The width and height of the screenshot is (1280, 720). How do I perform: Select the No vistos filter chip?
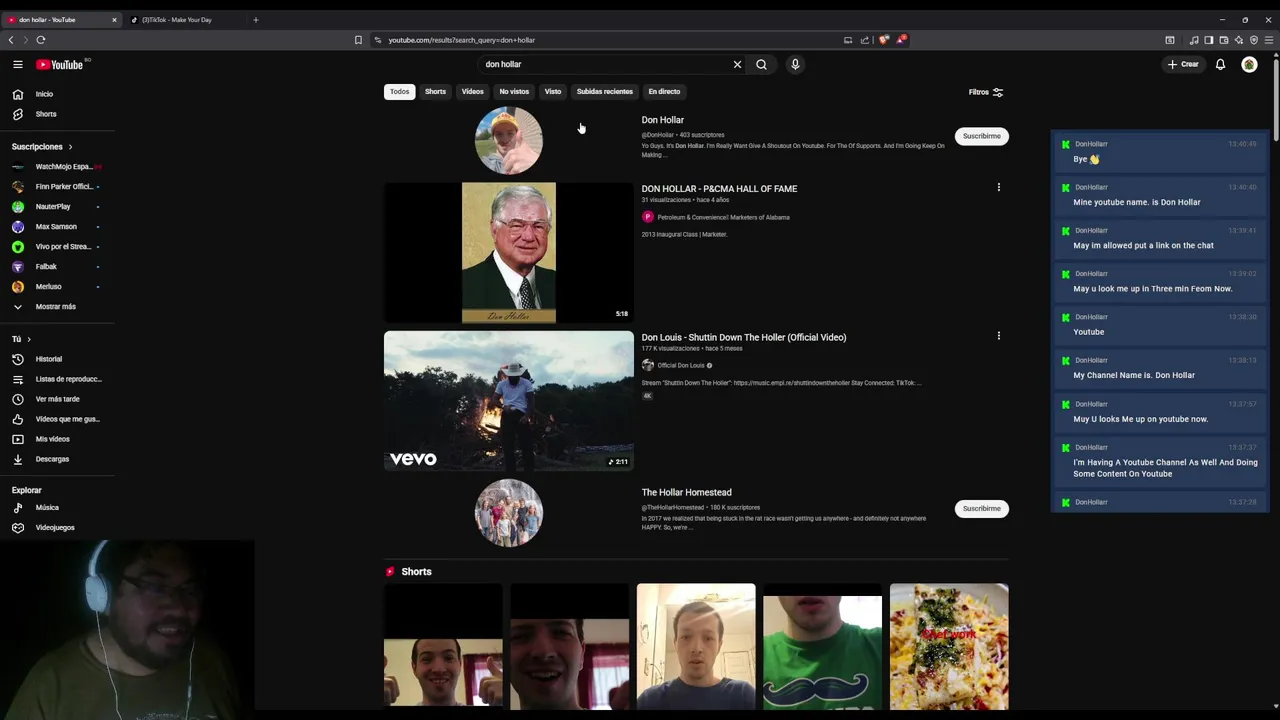pyautogui.click(x=514, y=92)
